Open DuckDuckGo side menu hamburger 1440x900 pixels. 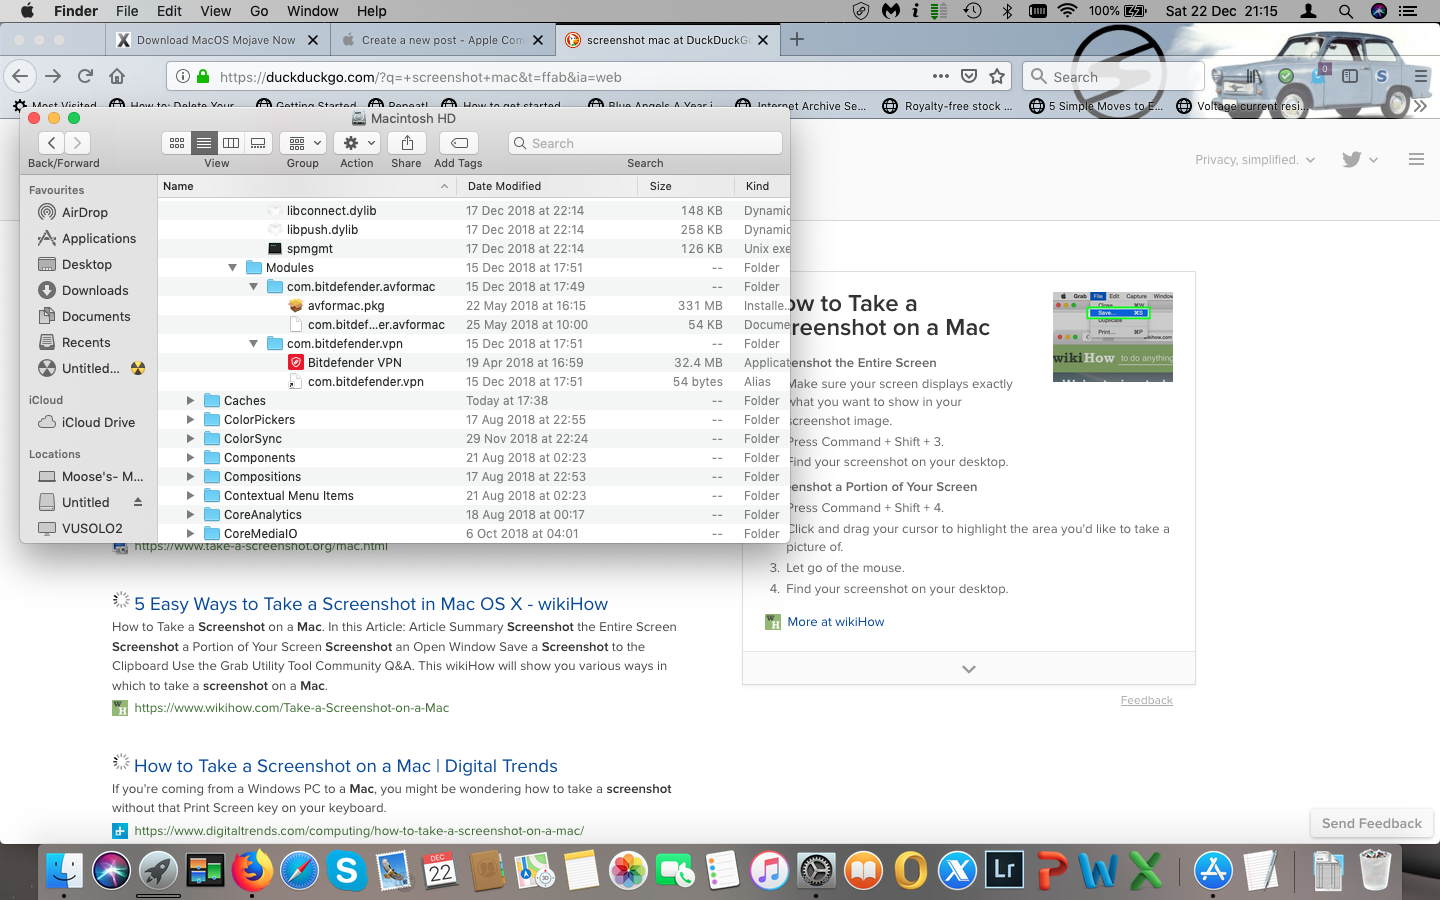1416,159
